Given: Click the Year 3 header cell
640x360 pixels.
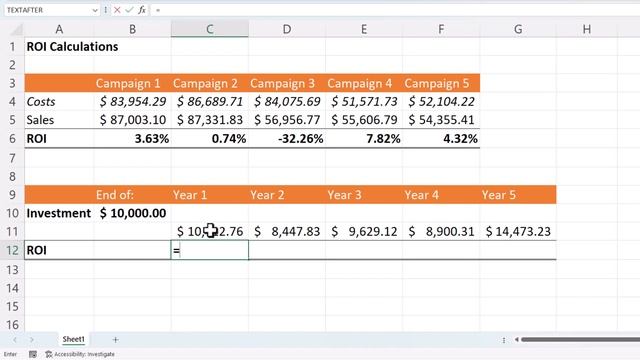Looking at the screenshot, I should click(x=364, y=195).
